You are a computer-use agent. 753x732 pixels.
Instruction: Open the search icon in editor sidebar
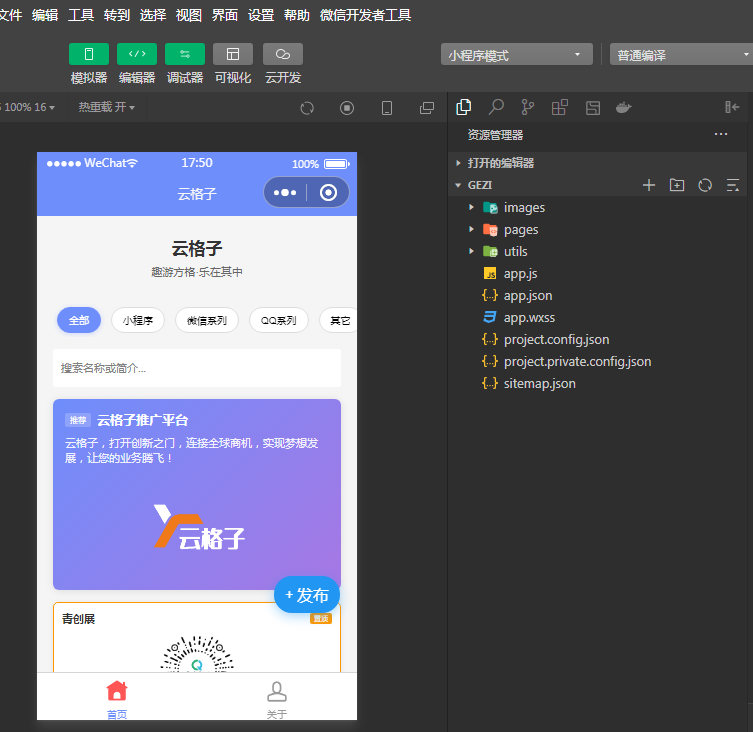click(496, 107)
